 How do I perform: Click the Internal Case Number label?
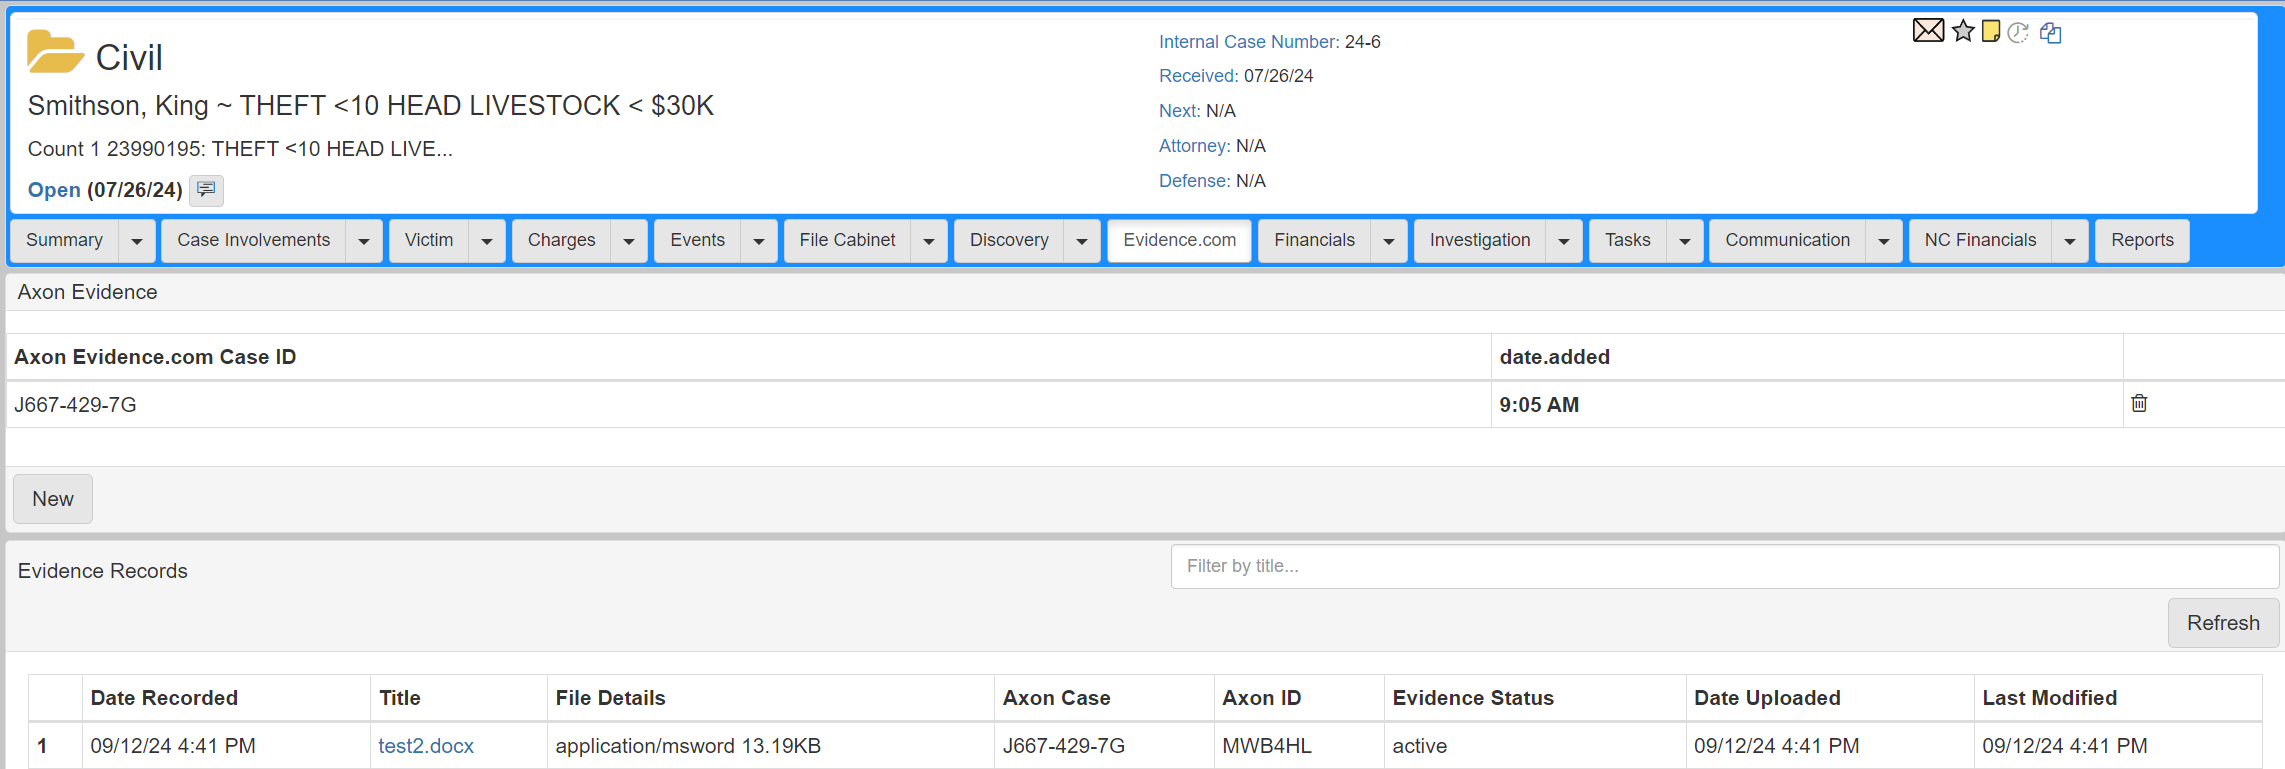coord(1249,42)
